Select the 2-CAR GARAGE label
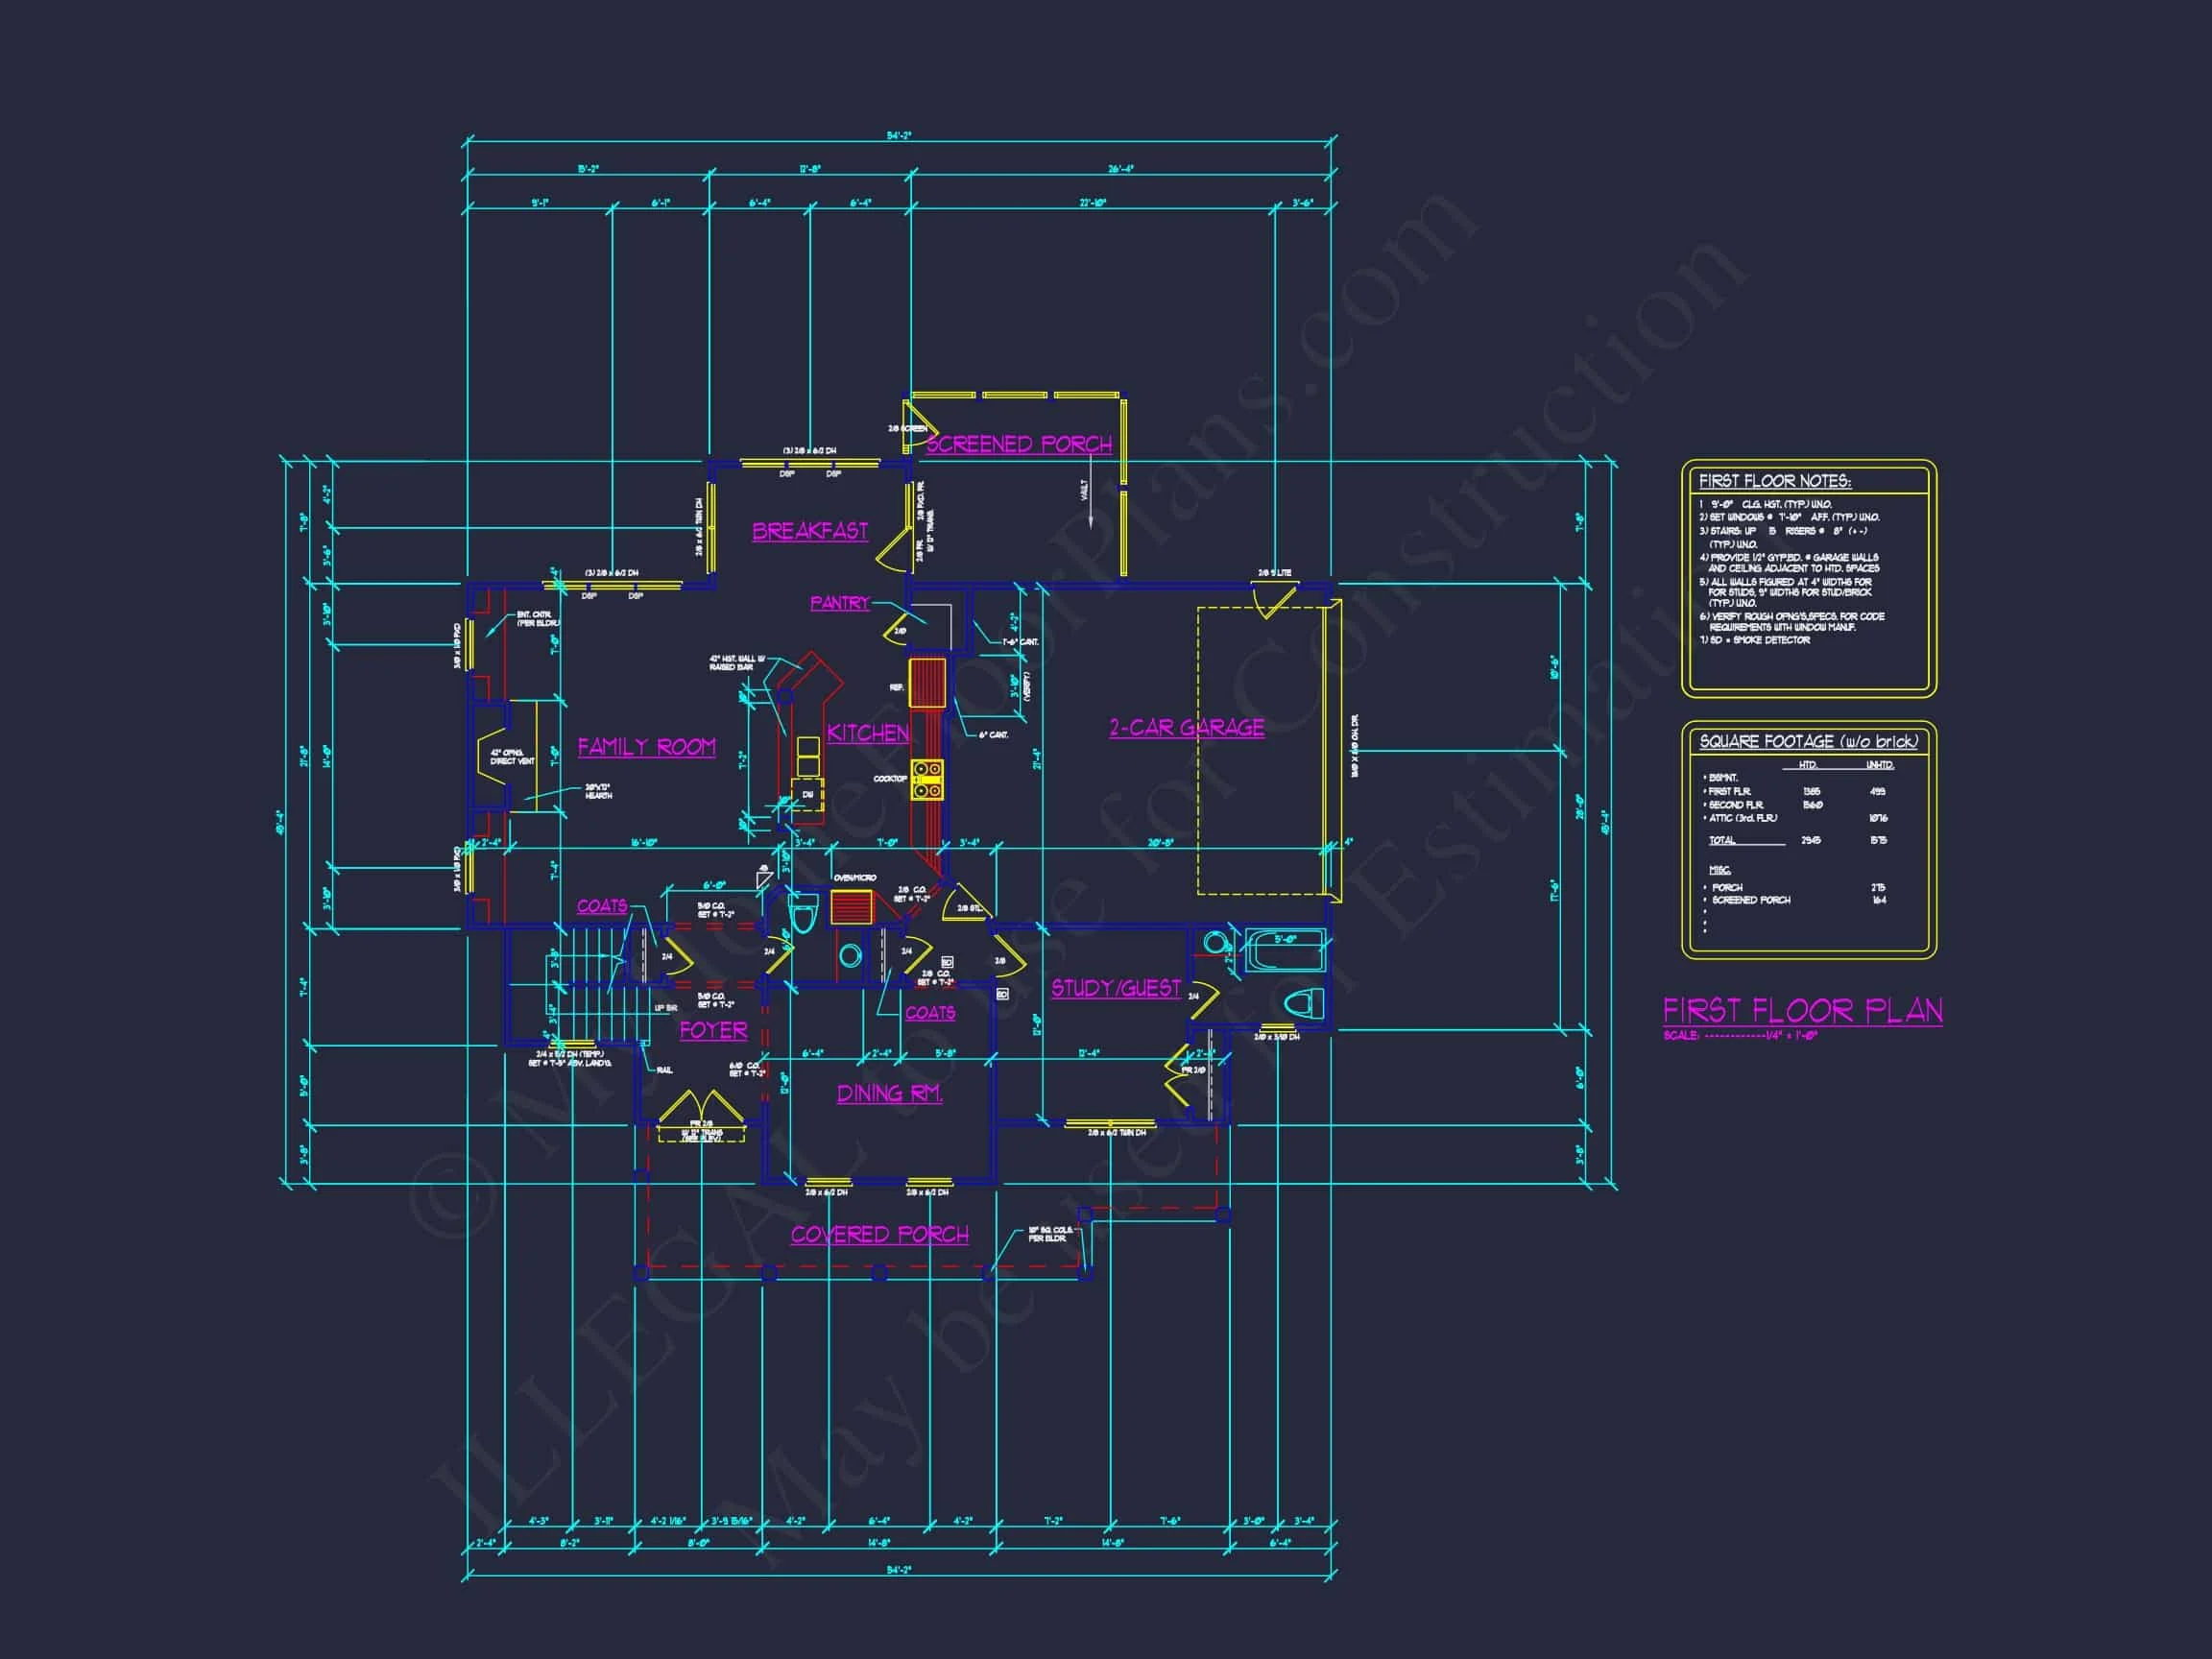The height and width of the screenshot is (1659, 2212). [x=1186, y=728]
